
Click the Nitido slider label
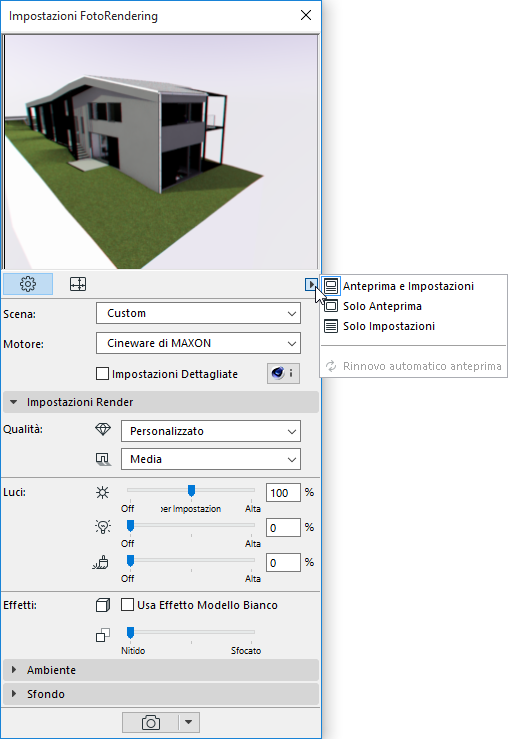tap(133, 650)
